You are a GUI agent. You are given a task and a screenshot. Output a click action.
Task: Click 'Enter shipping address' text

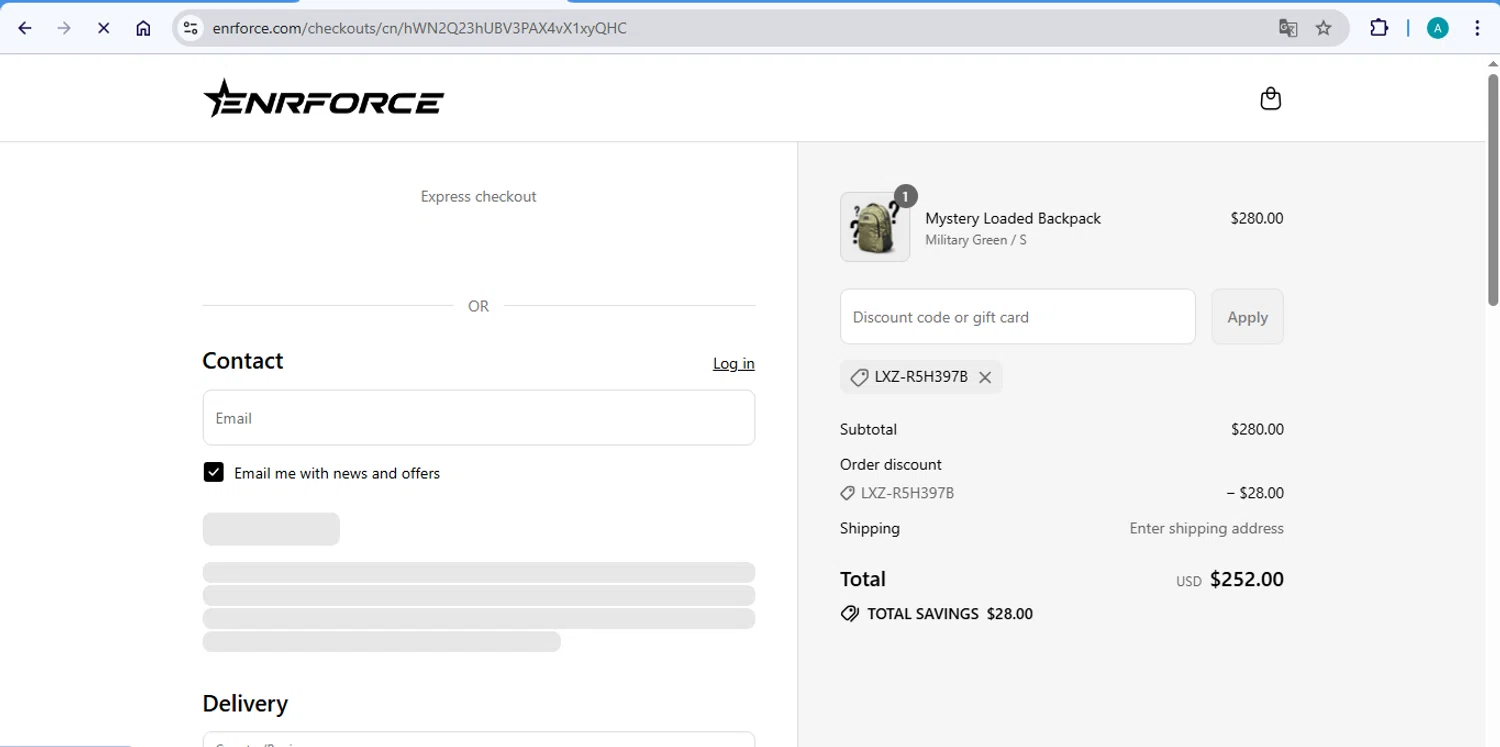click(1207, 528)
